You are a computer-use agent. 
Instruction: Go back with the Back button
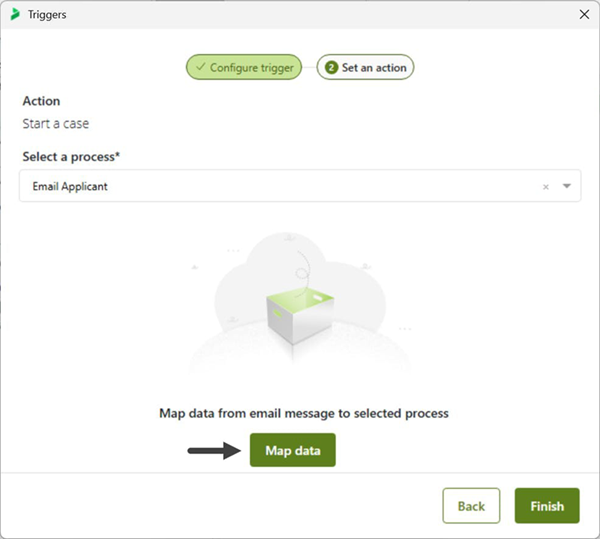471,506
